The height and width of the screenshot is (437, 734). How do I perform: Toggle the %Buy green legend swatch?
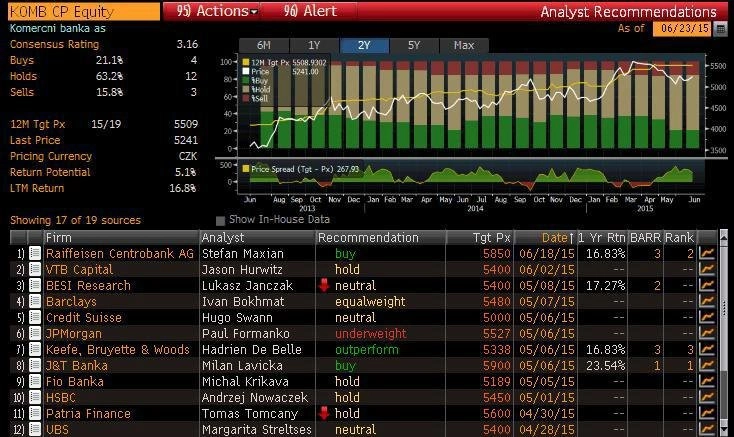[246, 80]
